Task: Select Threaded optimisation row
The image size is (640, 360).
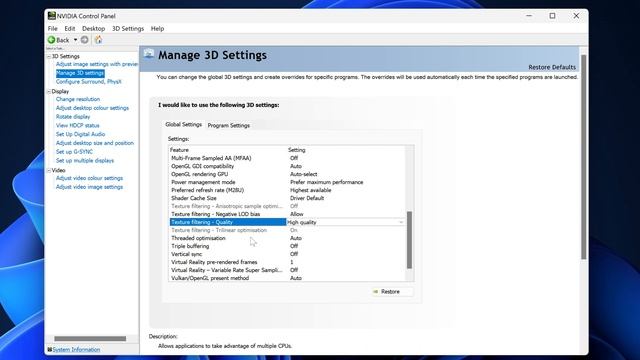Action: (288, 238)
